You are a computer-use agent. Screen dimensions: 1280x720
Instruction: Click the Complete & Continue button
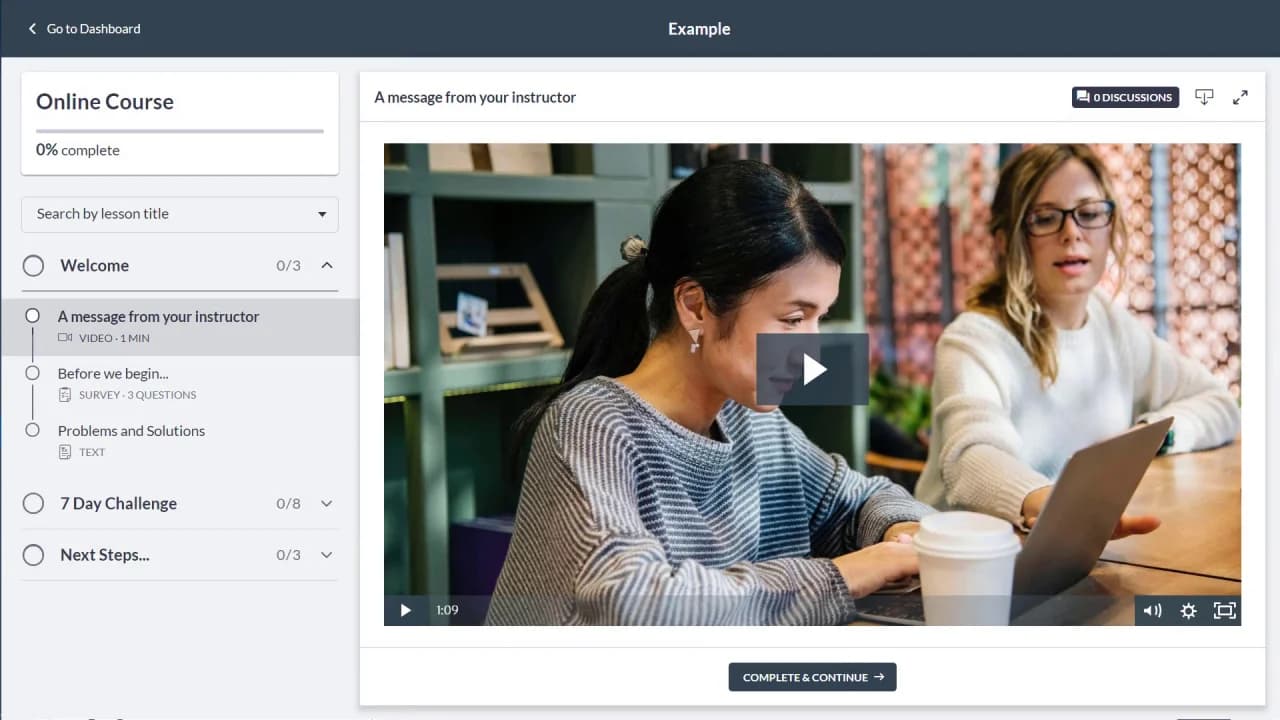pyautogui.click(x=812, y=677)
